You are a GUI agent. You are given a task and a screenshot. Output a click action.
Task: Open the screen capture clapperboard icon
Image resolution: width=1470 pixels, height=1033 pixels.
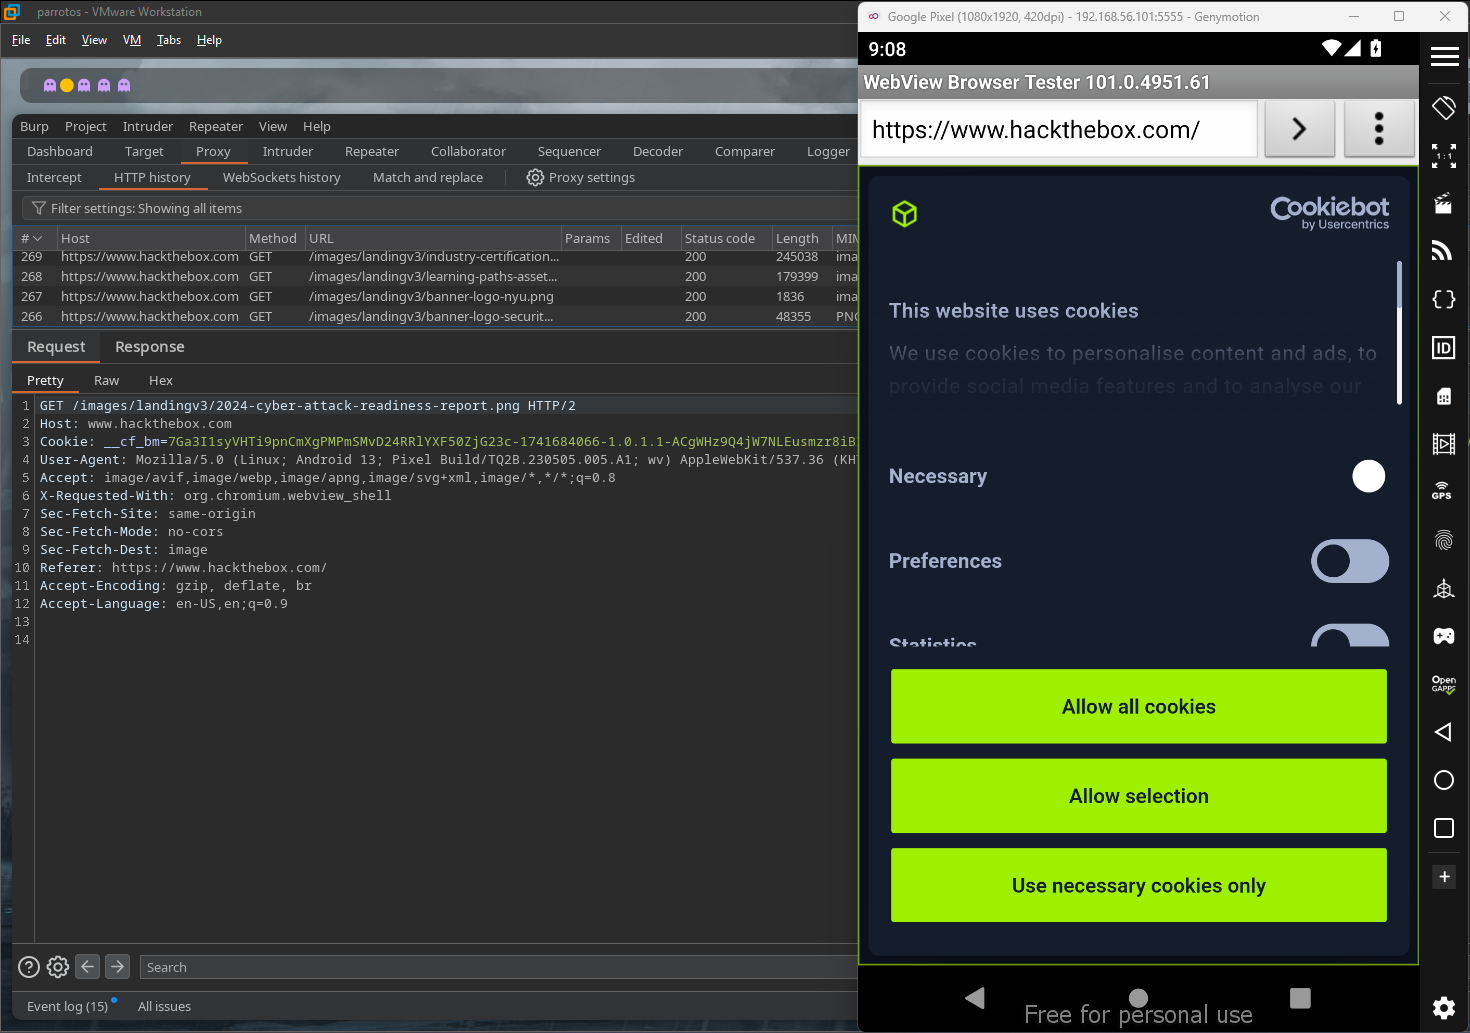pyautogui.click(x=1444, y=204)
